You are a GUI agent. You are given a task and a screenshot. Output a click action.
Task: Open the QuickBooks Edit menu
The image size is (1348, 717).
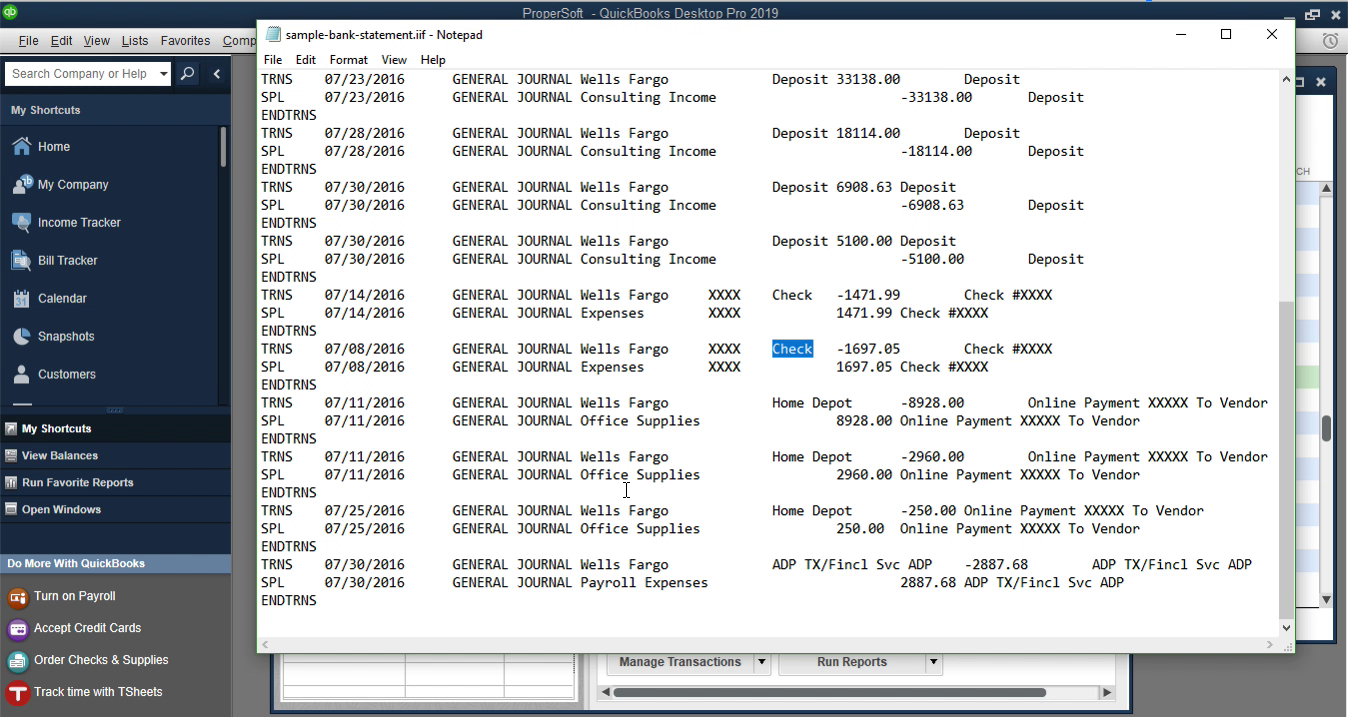[62, 41]
